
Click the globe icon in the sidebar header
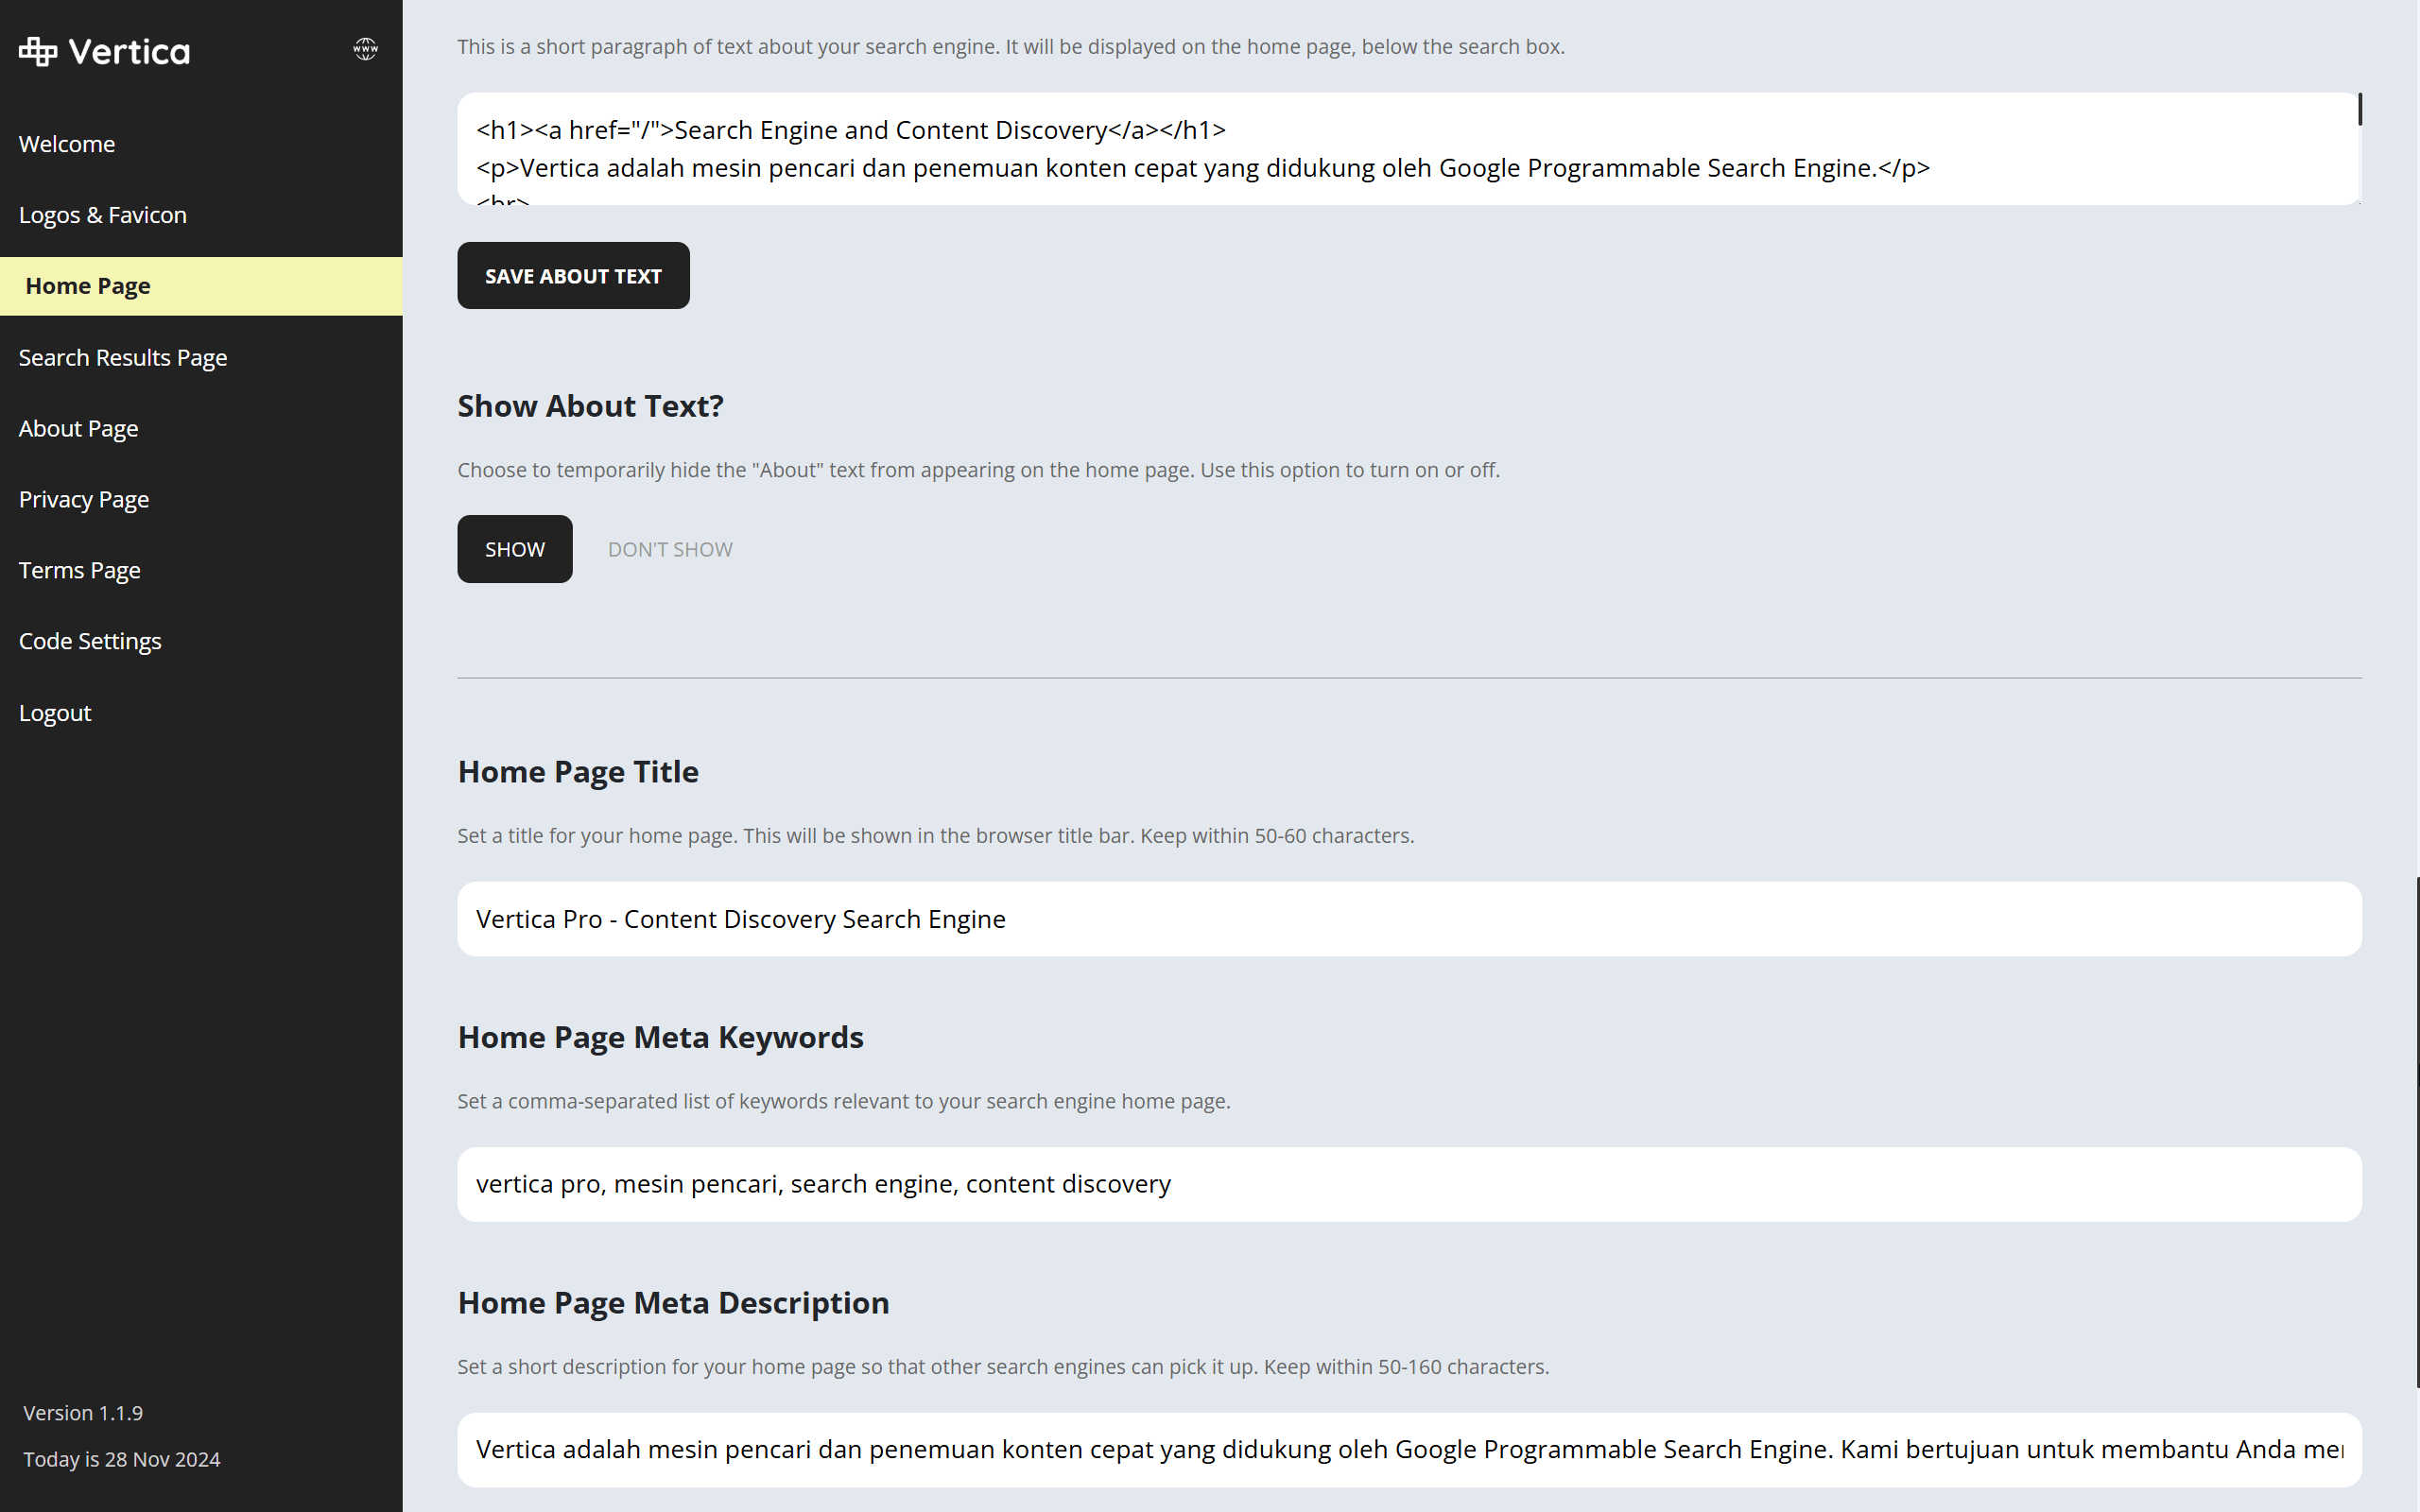tap(365, 48)
